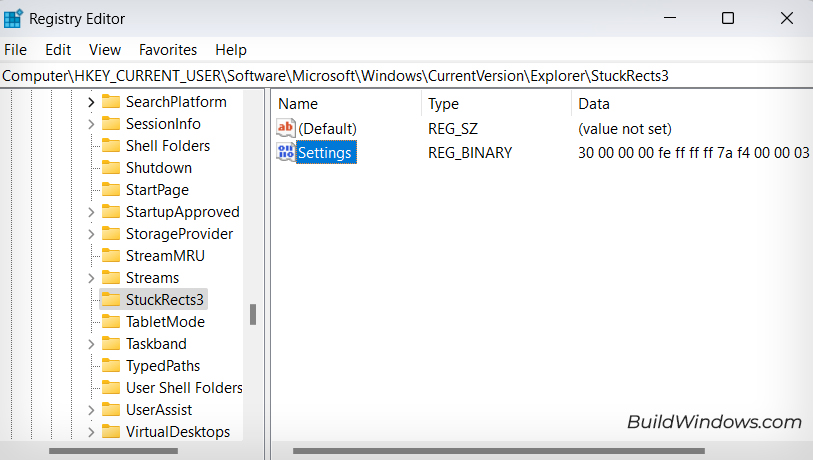Click the registry path address bar
This screenshot has width=813, height=460.
pos(406,76)
